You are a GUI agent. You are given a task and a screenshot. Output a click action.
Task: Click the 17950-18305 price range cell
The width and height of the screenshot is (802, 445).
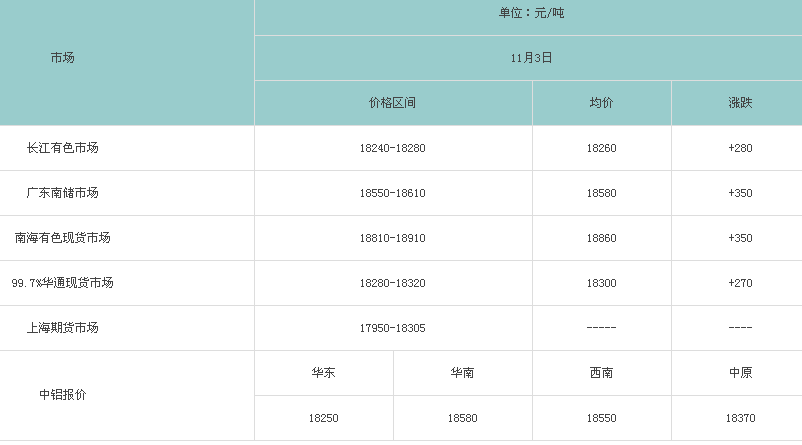coord(392,328)
